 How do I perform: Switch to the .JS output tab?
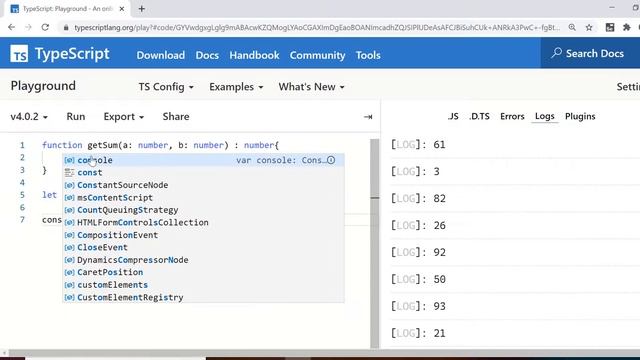point(453,116)
